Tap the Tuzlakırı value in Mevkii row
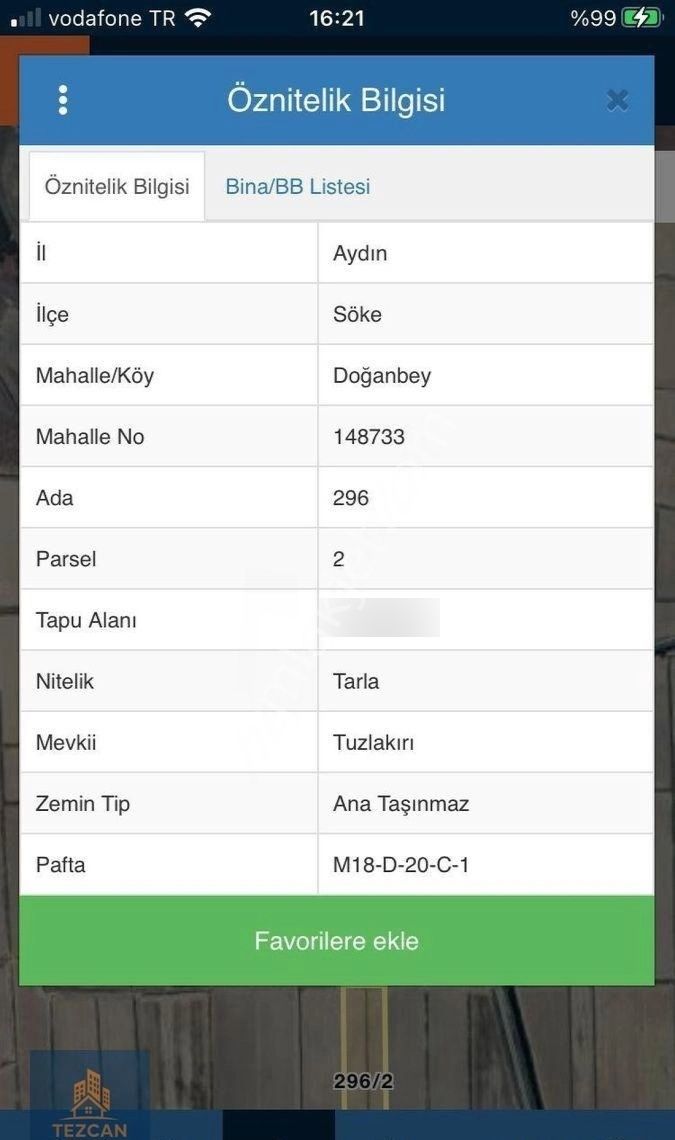The width and height of the screenshot is (675, 1140). [x=373, y=743]
